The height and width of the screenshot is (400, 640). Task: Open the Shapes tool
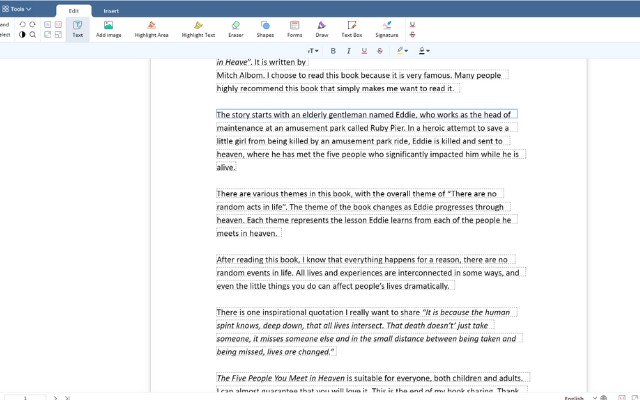pos(265,29)
